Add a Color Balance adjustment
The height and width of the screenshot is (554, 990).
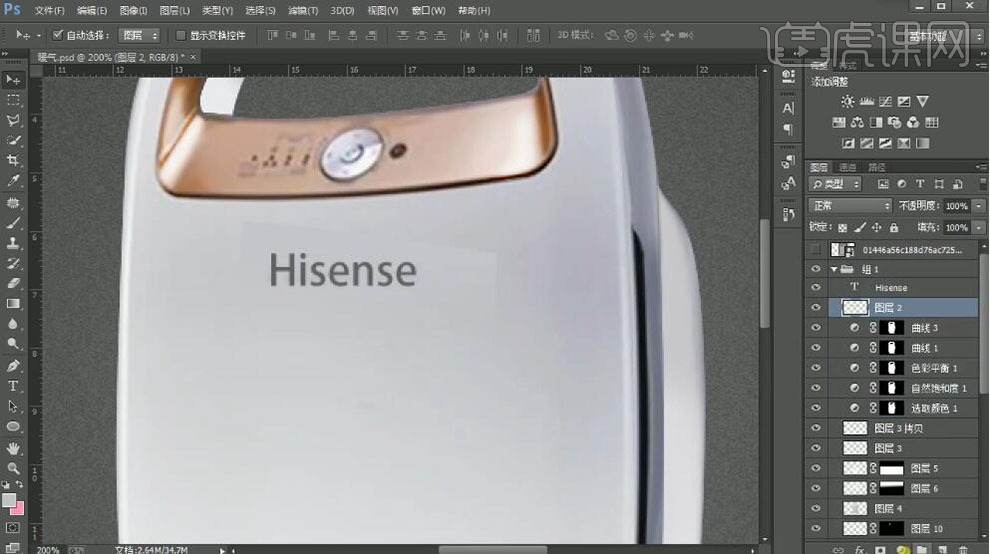pyautogui.click(x=857, y=123)
